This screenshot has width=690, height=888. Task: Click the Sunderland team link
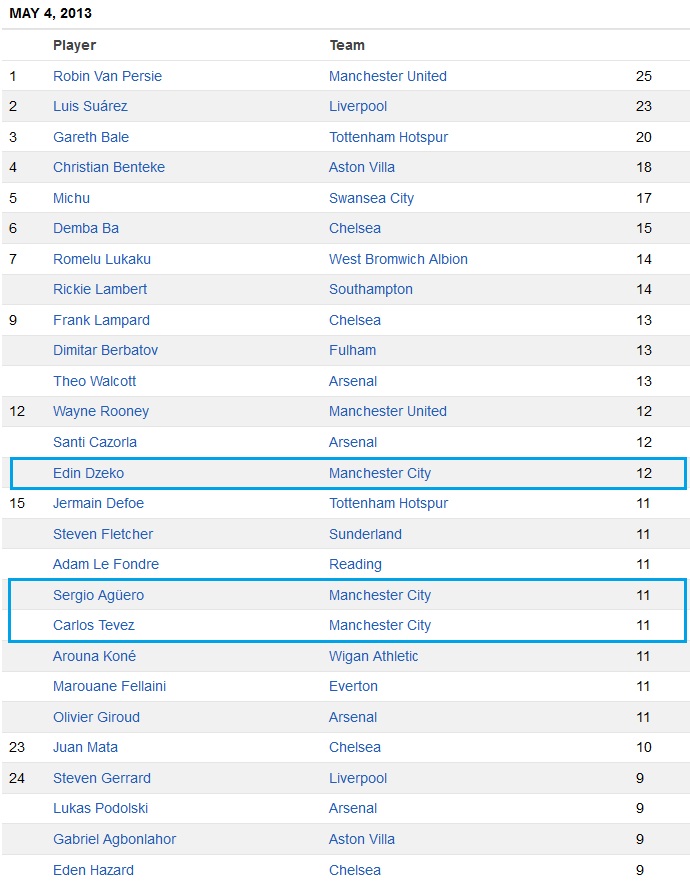[x=365, y=534]
